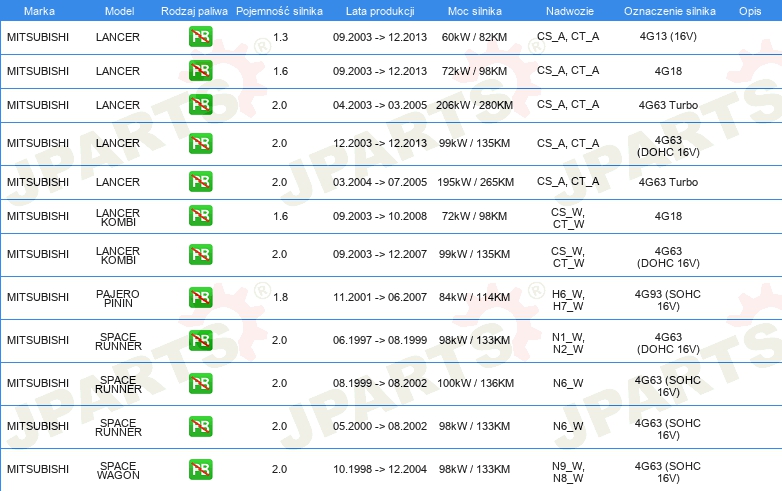This screenshot has width=782, height=491.
Task: Select the engine code 4G13 (16V)
Action: click(x=668, y=36)
